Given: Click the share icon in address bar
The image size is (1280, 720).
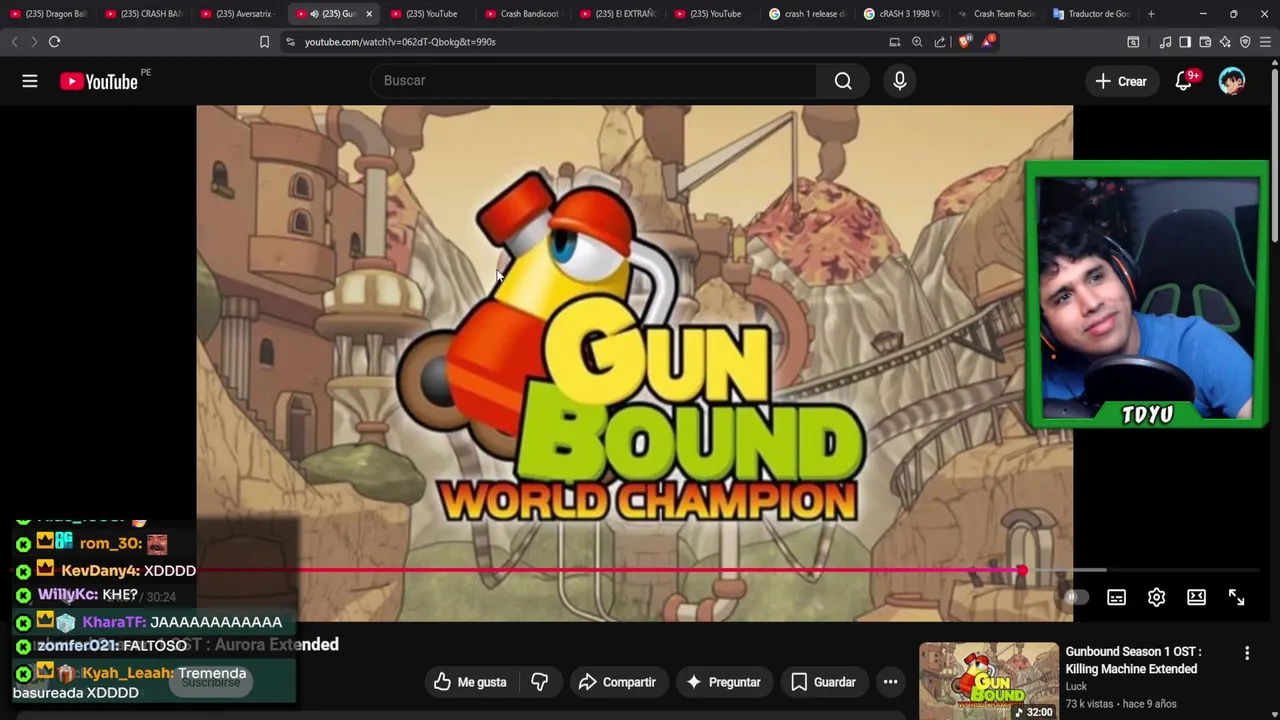Looking at the screenshot, I should (x=940, y=42).
